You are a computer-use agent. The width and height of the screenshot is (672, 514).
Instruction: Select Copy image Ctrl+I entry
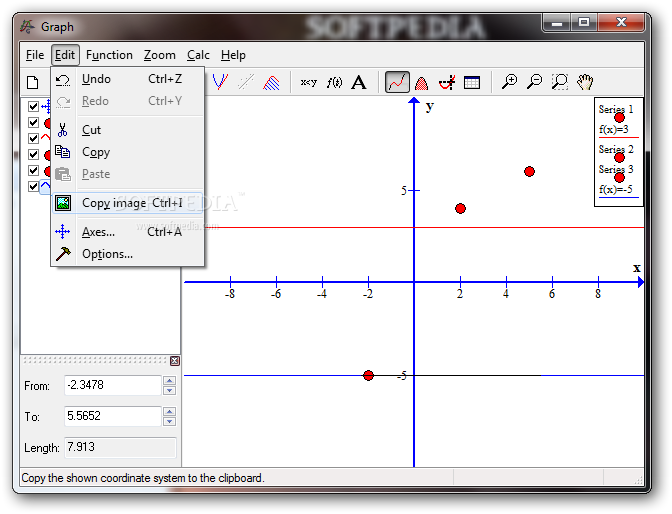pos(127,203)
